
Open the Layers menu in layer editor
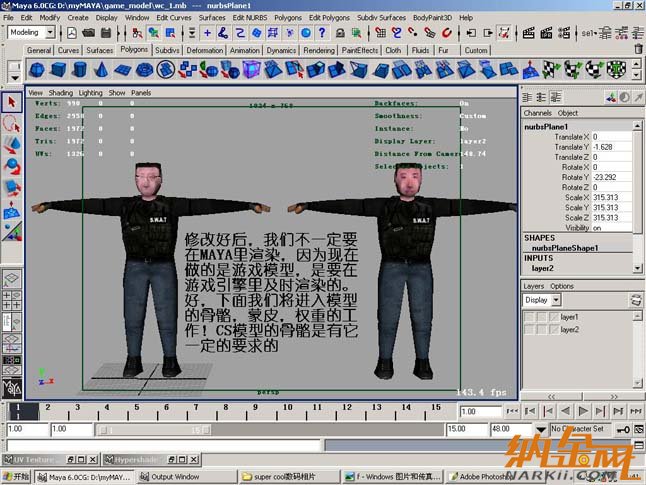pos(534,286)
